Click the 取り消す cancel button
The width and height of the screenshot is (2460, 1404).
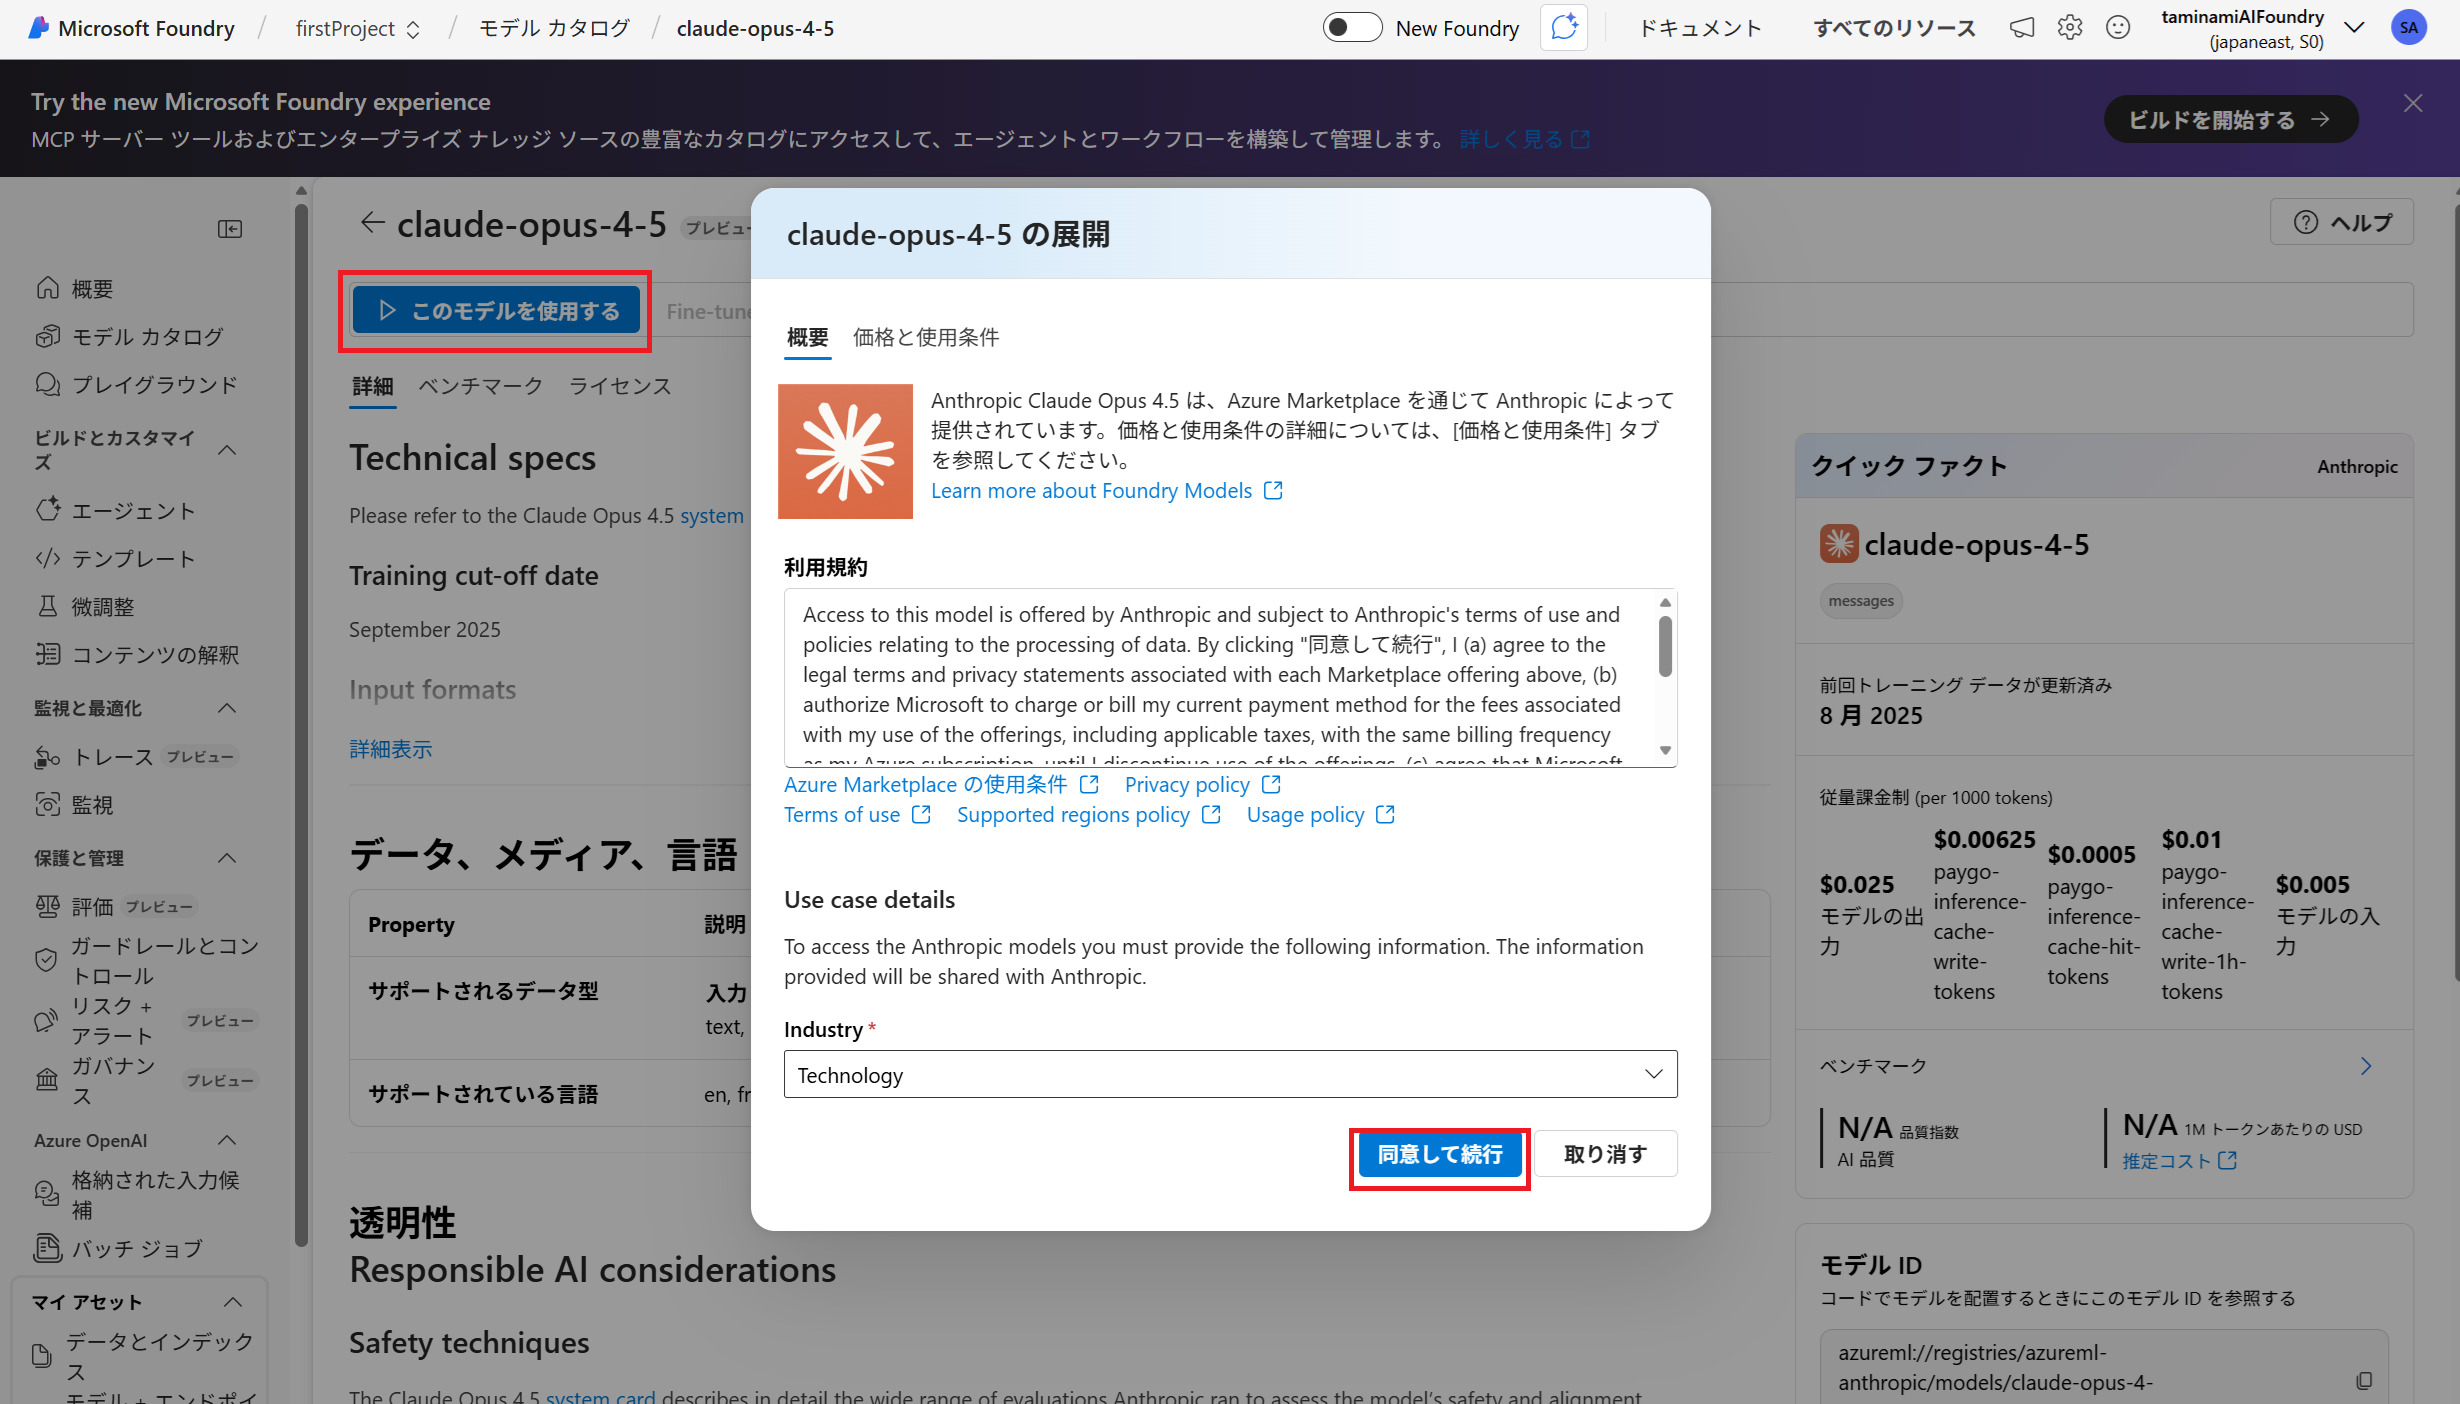tap(1605, 1155)
